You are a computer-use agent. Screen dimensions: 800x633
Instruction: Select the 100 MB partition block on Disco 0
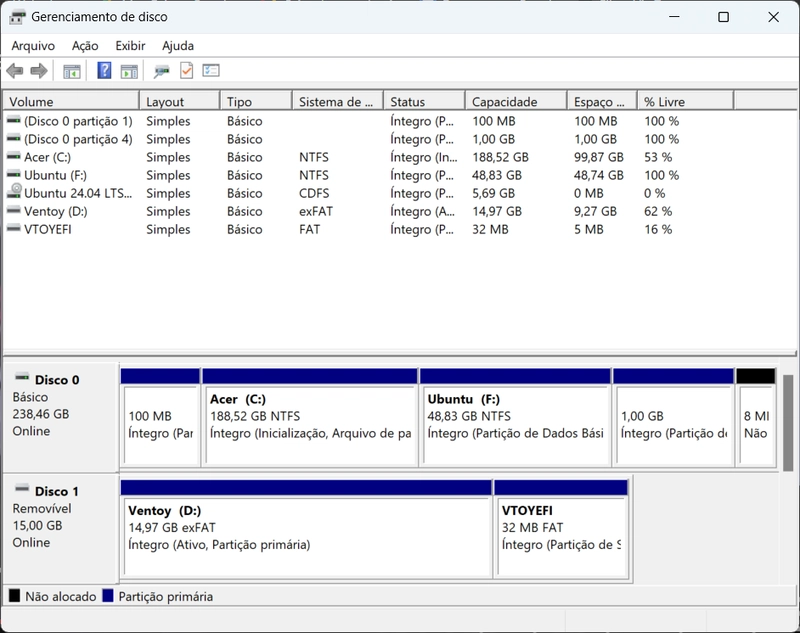pos(160,417)
